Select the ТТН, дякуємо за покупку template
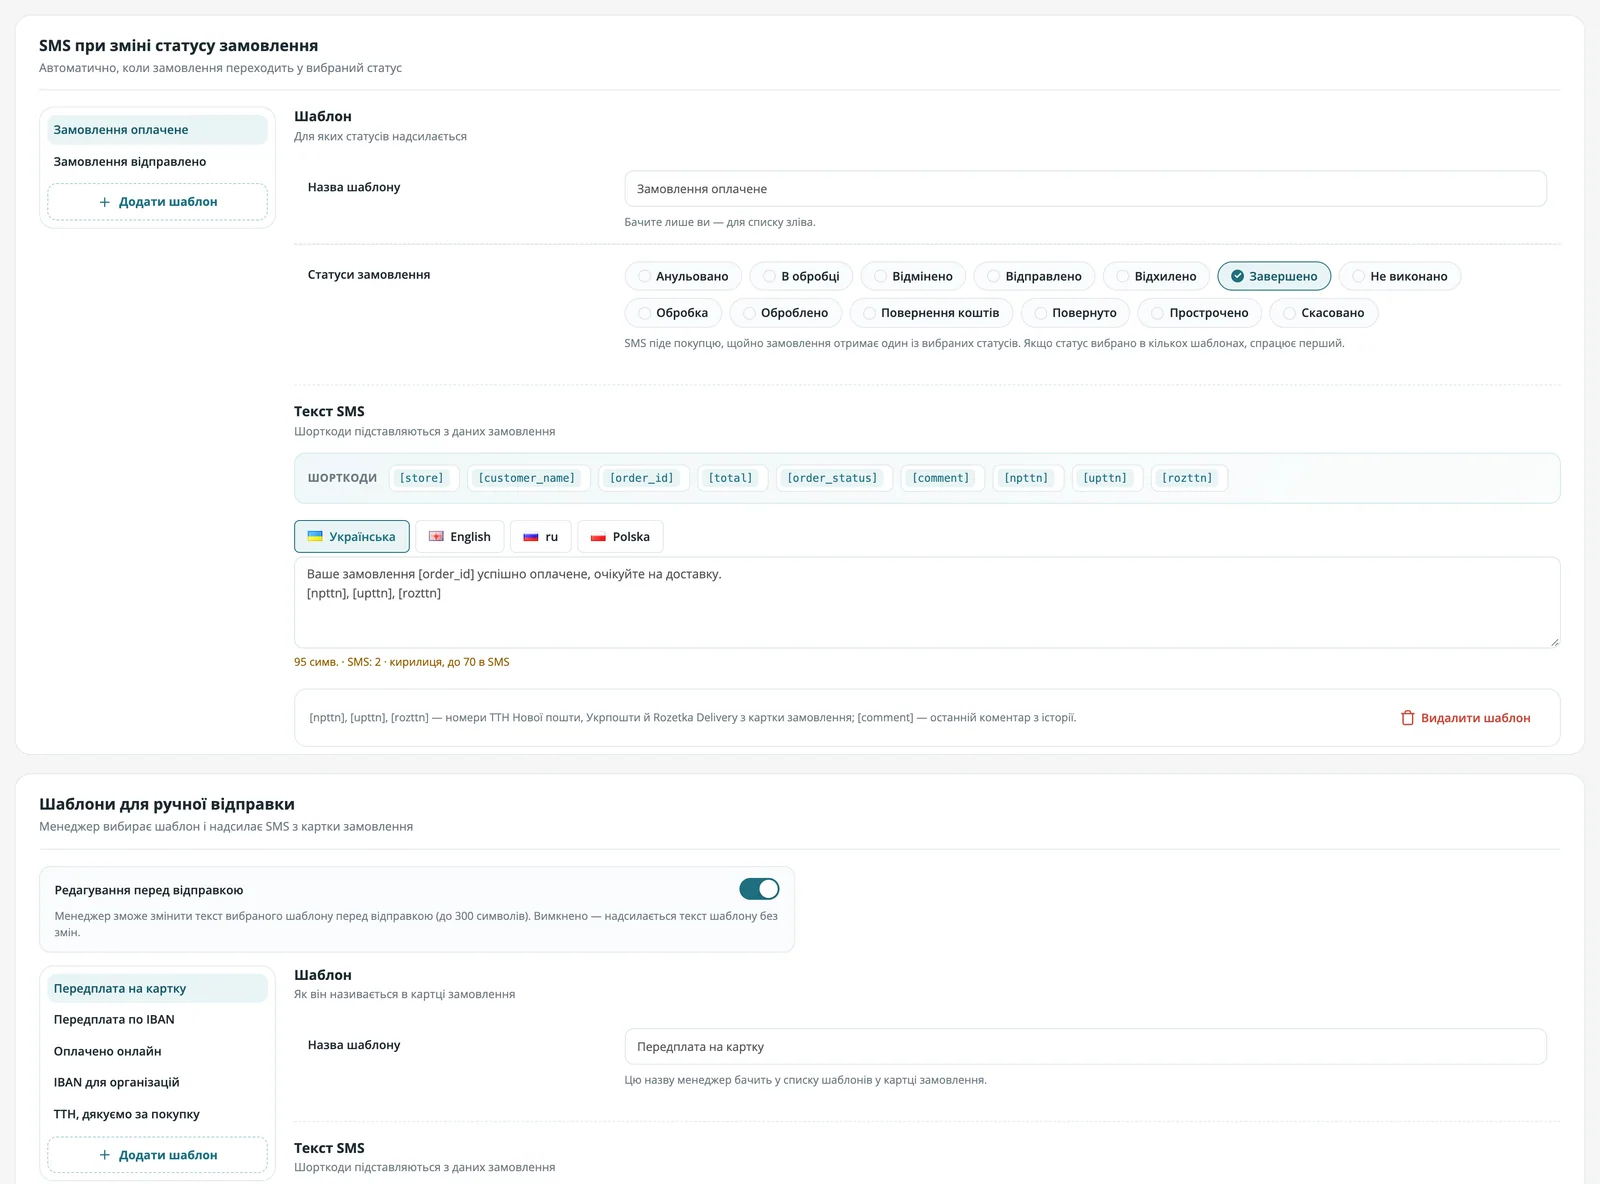Screen dimensions: 1600x1184 tap(157, 1114)
